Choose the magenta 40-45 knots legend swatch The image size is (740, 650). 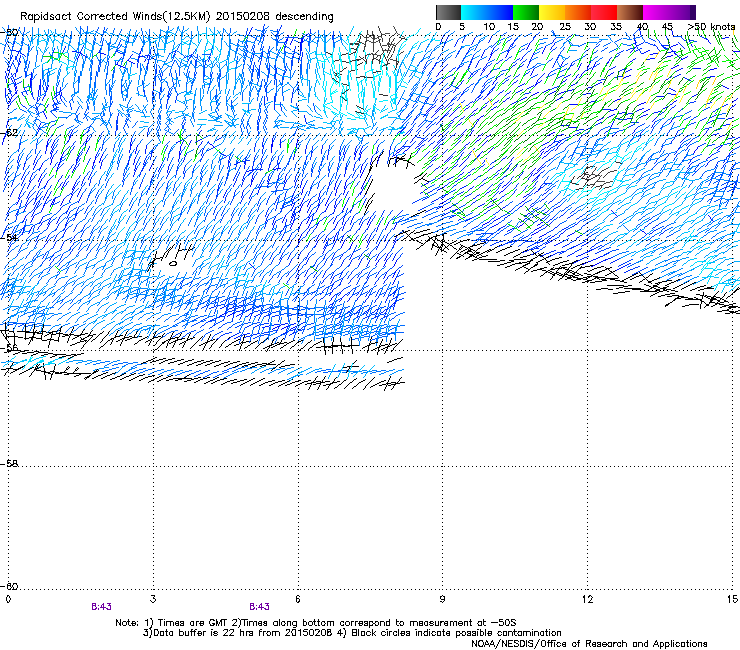pos(656,12)
